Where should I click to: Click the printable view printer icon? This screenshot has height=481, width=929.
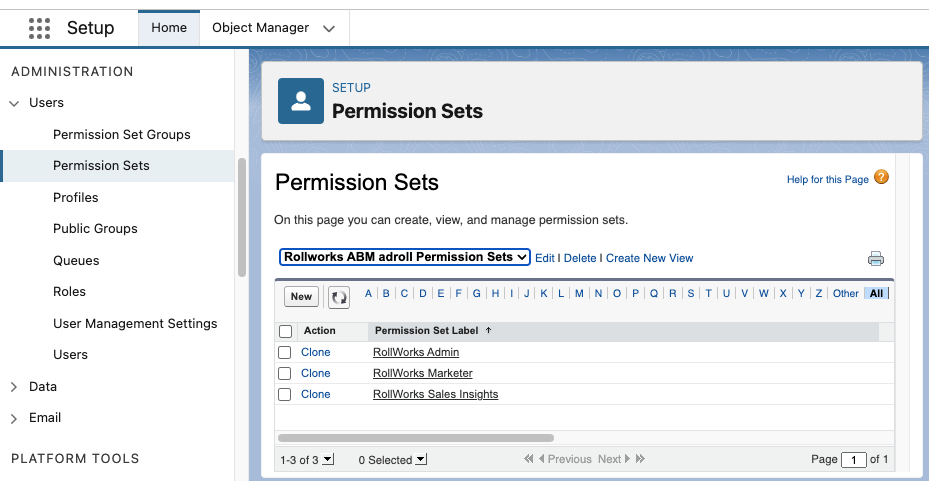[876, 259]
